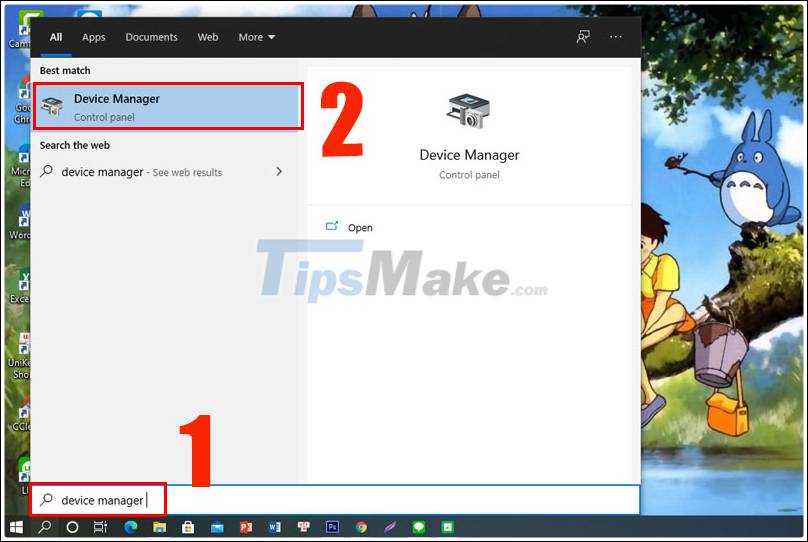Expand web results chevron arrow
808x542 pixels.
click(x=279, y=172)
